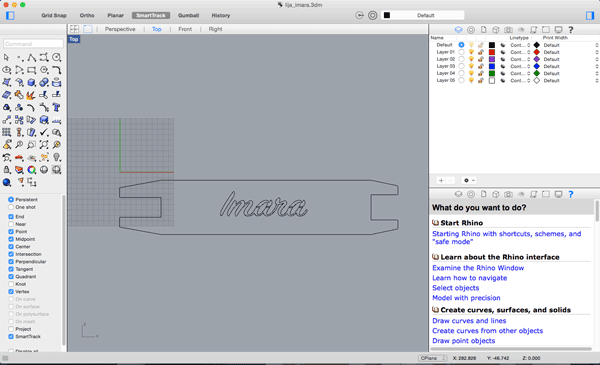Open Linetype dropdown for Layer 04
This screenshot has height=365, width=600.
tap(520, 73)
